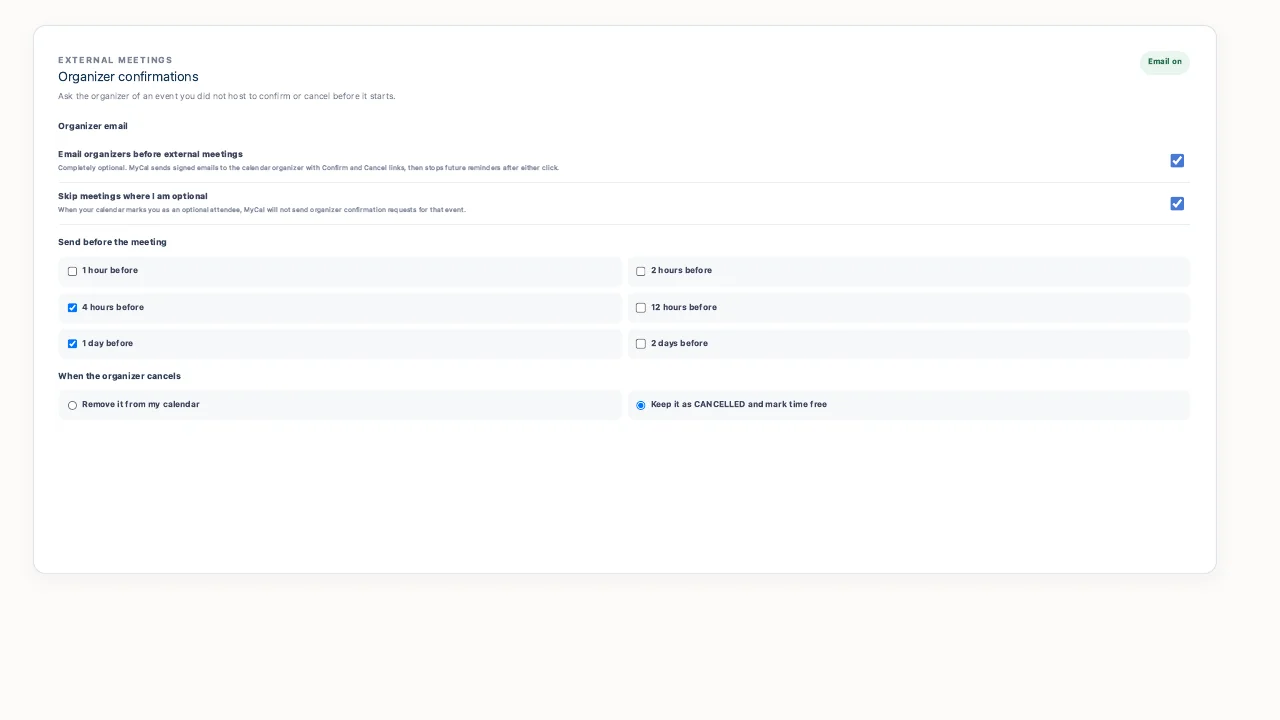This screenshot has height=720, width=1280.
Task: Click the Send before the meeting label
Action: pyautogui.click(x=112, y=242)
